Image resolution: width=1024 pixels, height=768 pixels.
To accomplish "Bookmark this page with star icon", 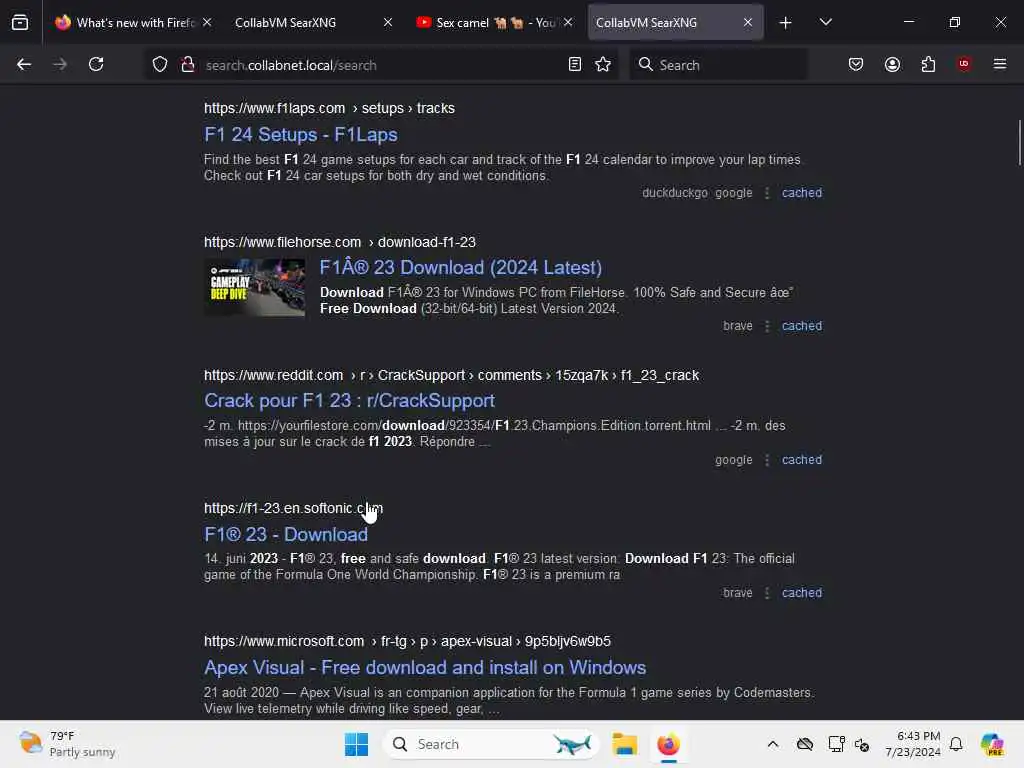I will pyautogui.click(x=603, y=64).
